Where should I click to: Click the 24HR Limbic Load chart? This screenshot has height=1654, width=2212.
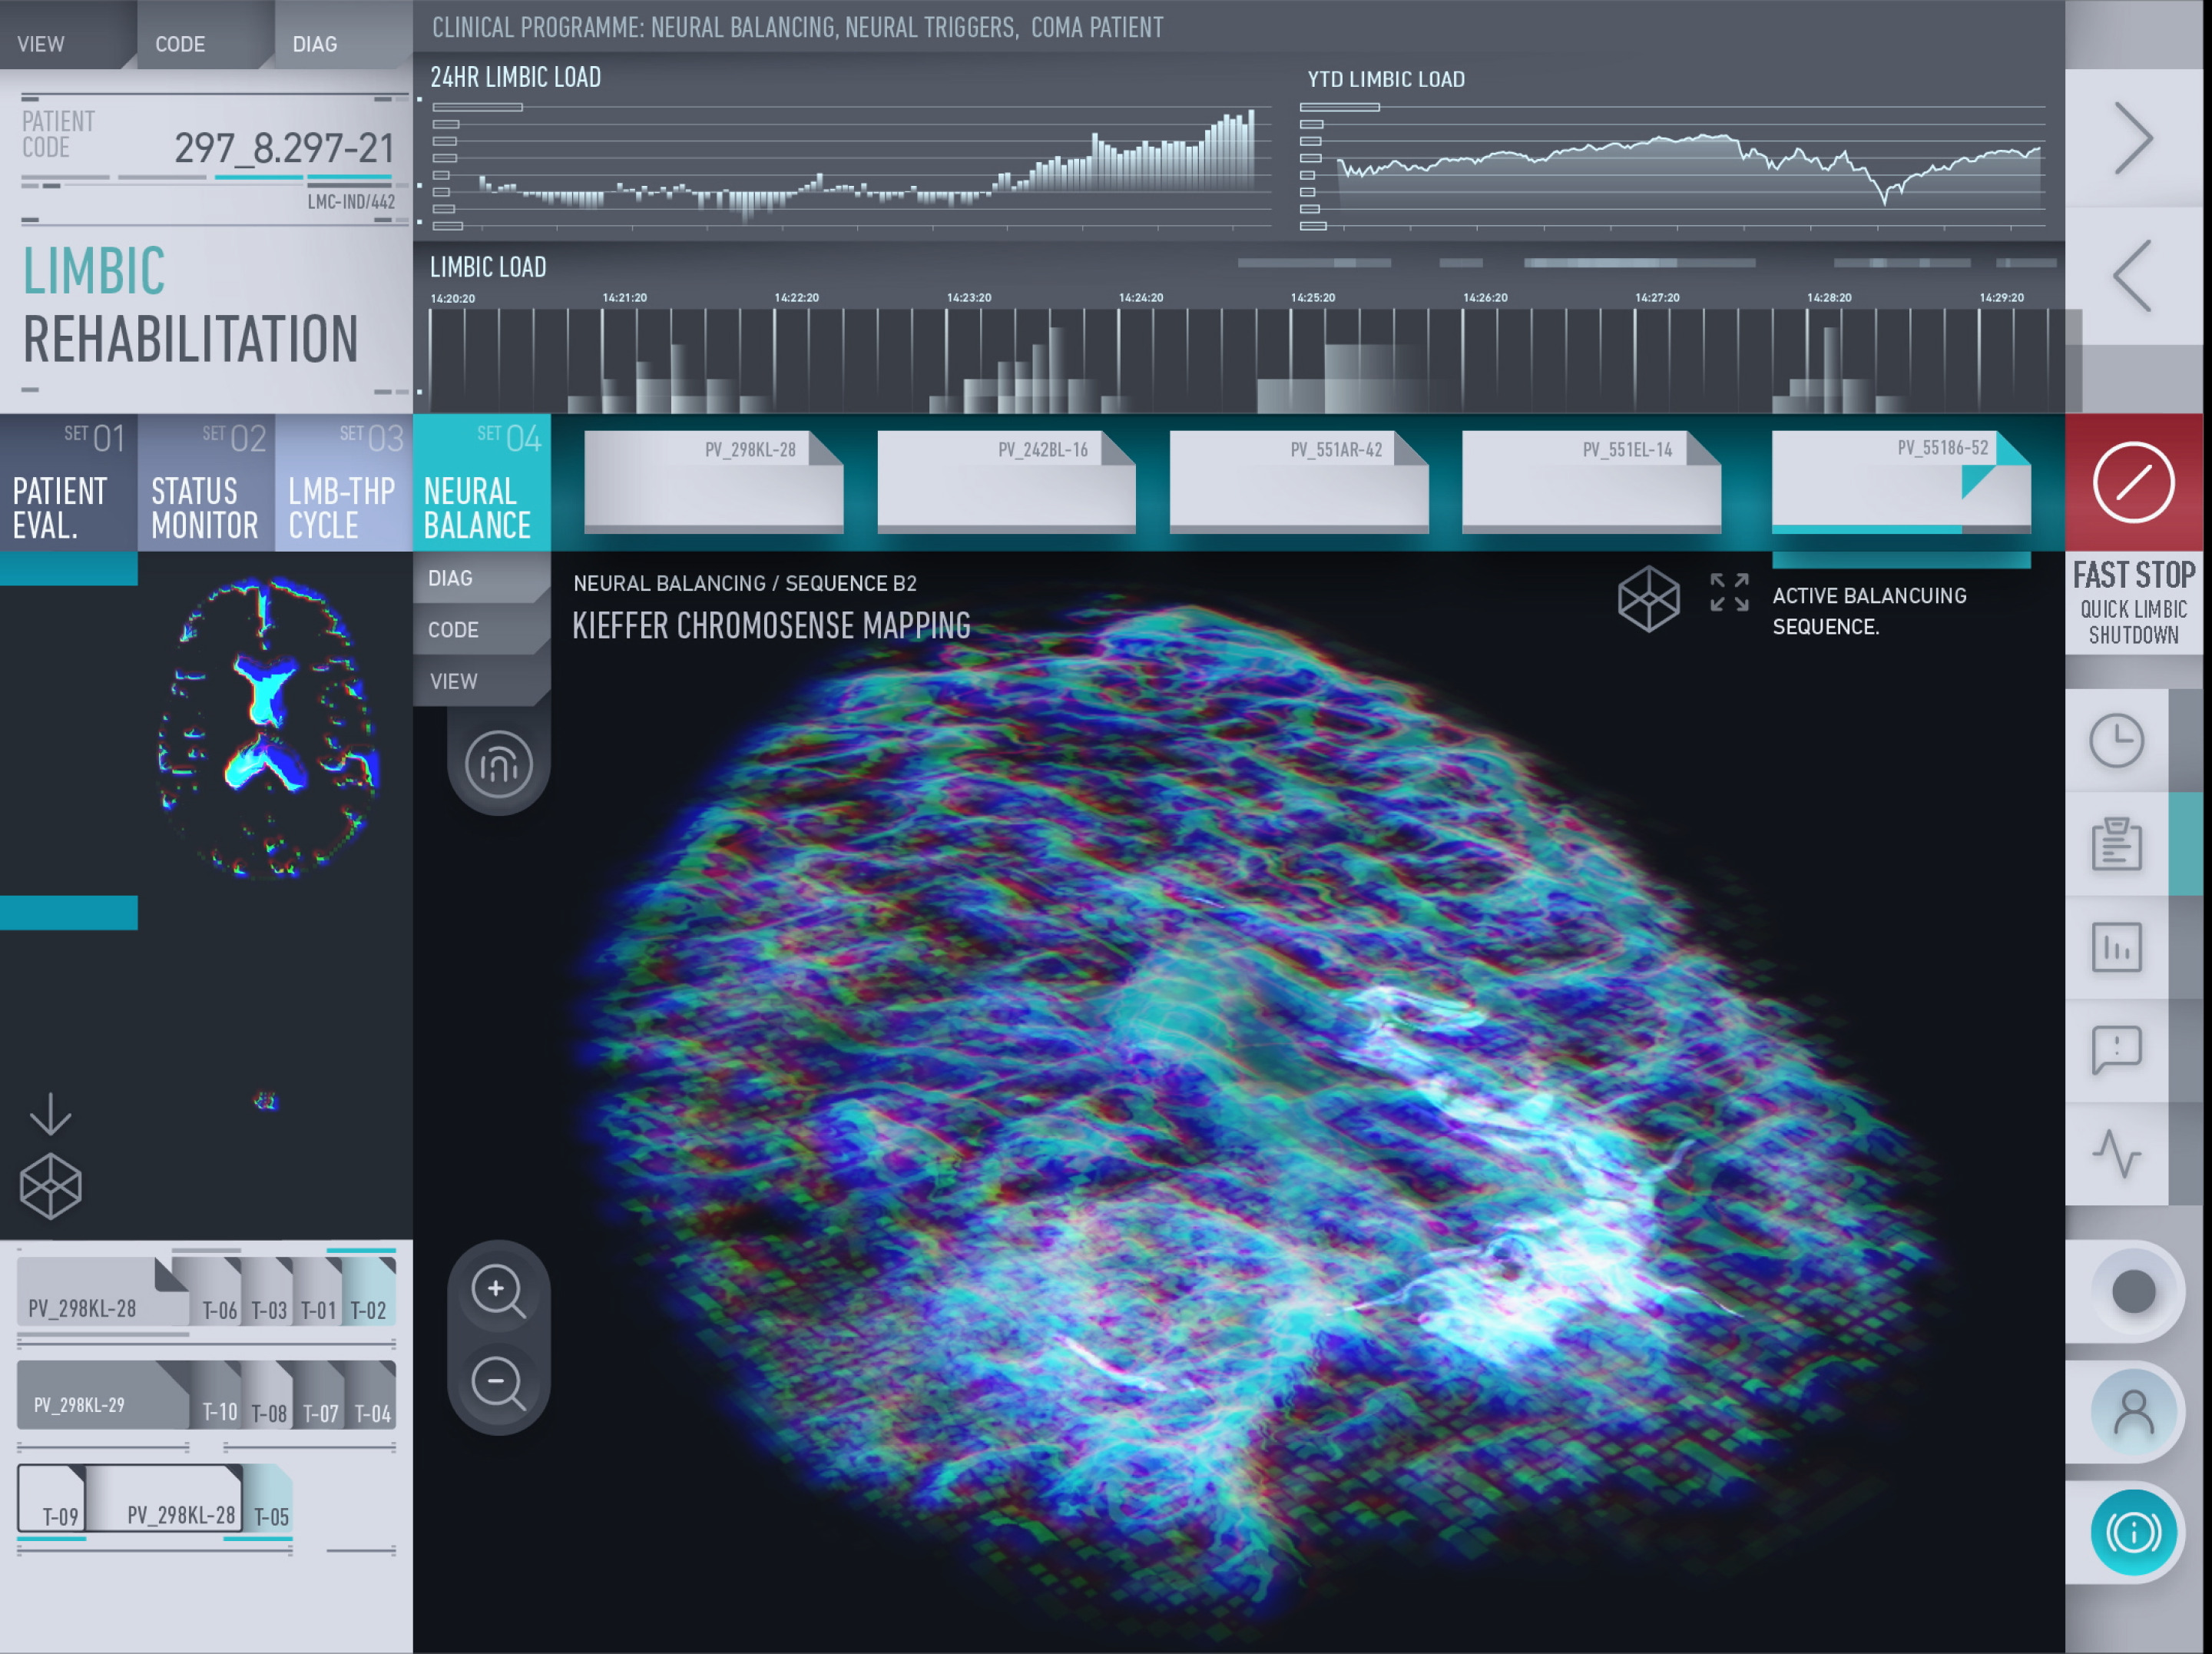[x=850, y=167]
